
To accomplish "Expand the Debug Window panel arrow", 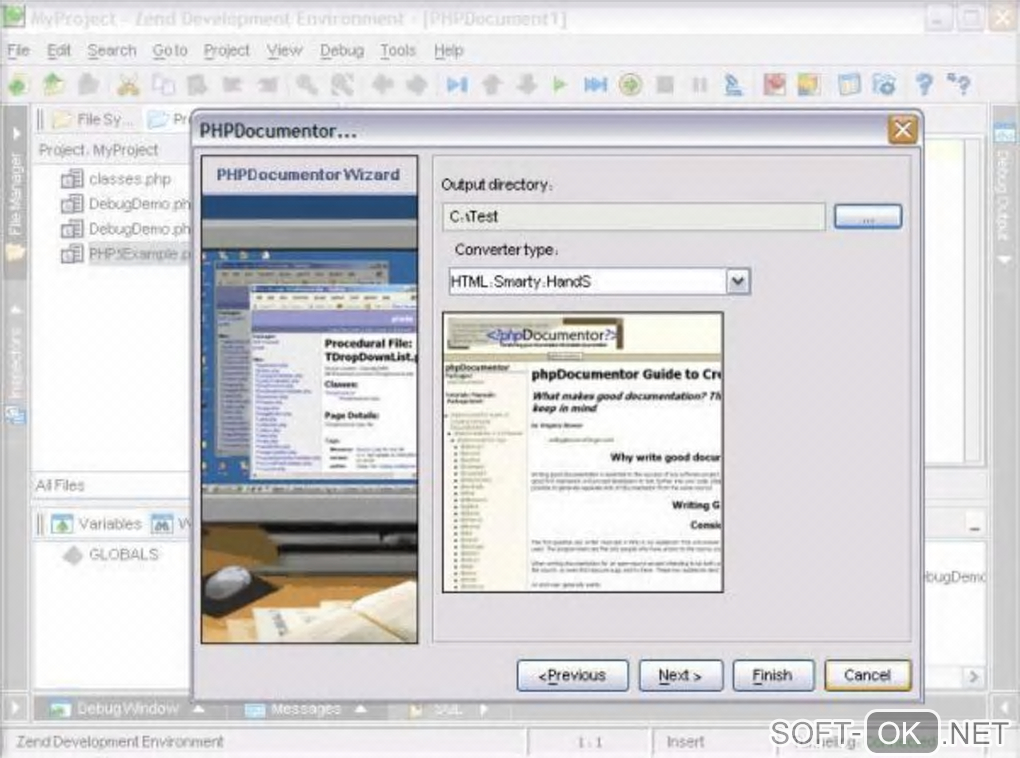I will tap(199, 709).
